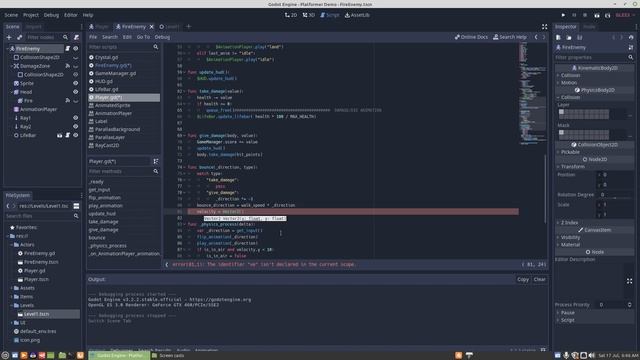Viewport: 640px width, 360px height.
Task: Toggle FileSystem split mode icon
Action: point(76,206)
